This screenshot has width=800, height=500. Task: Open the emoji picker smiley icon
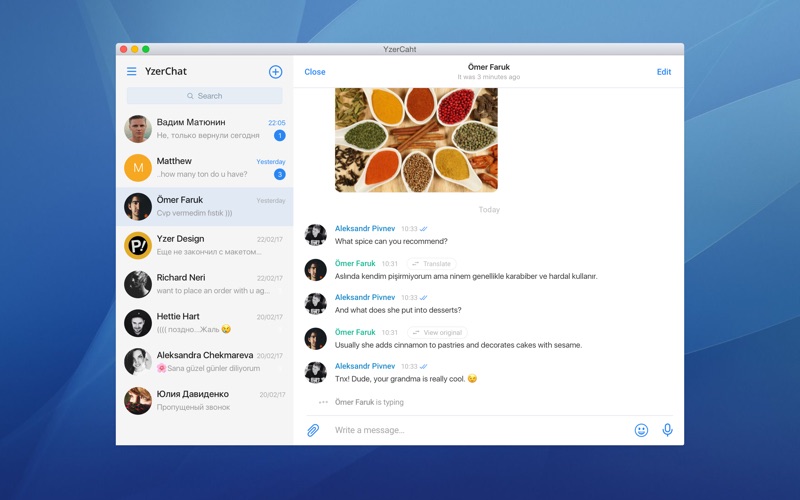pos(641,430)
